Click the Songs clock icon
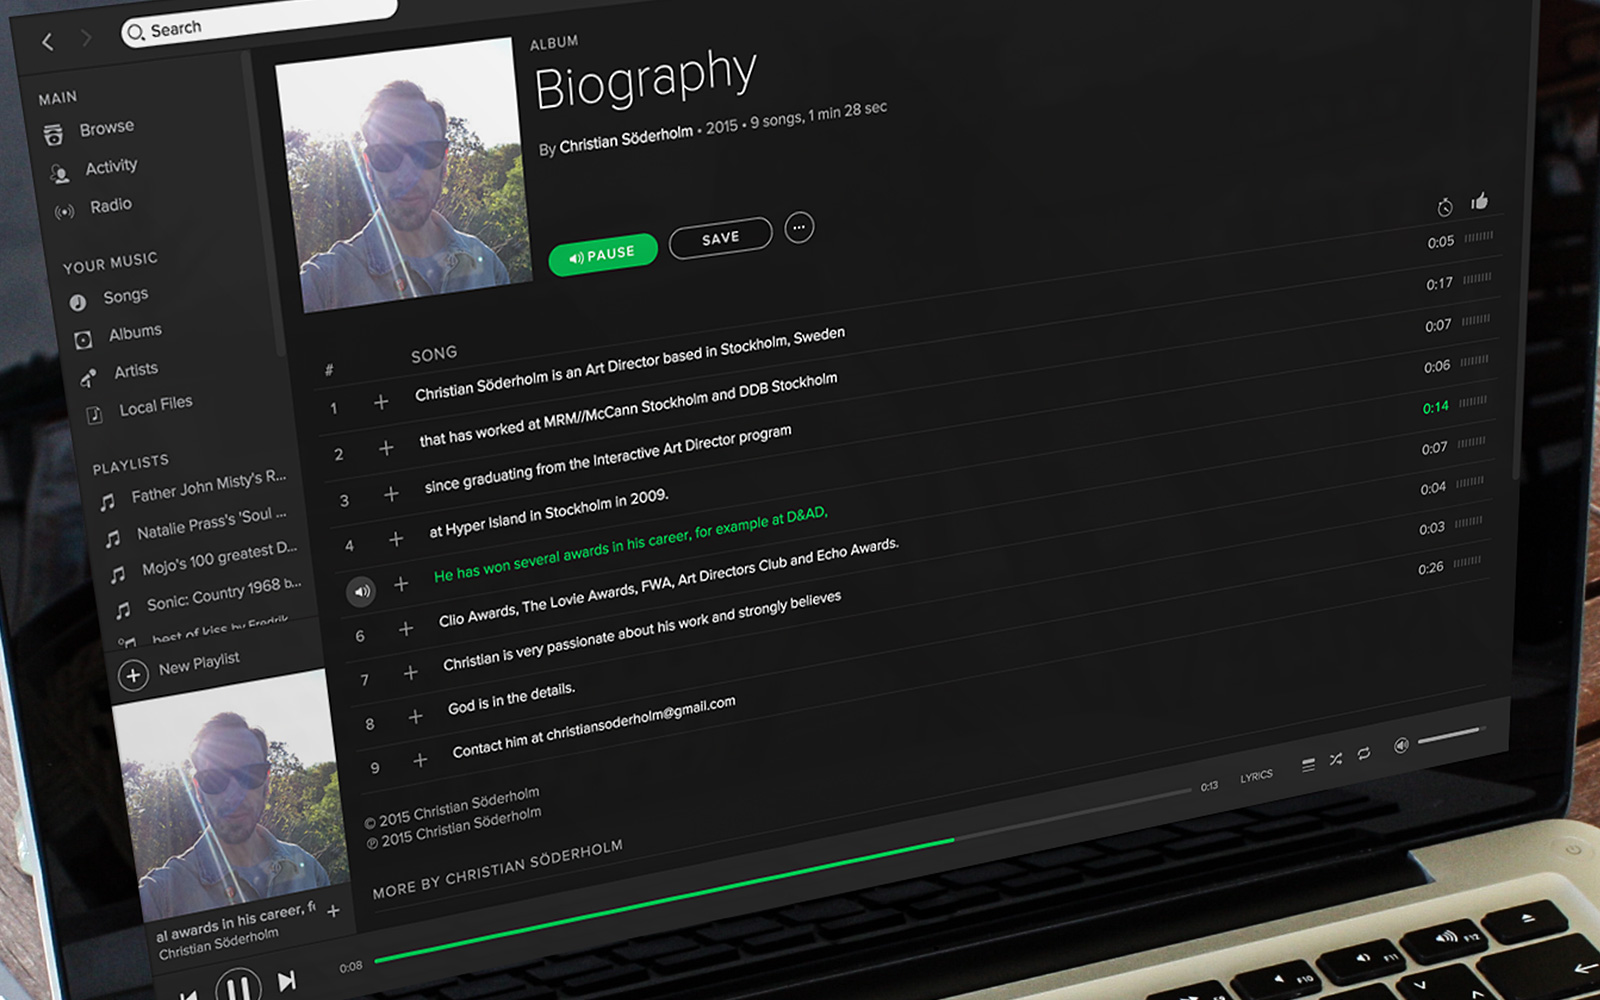The height and width of the screenshot is (1000, 1600). pyautogui.click(x=77, y=302)
